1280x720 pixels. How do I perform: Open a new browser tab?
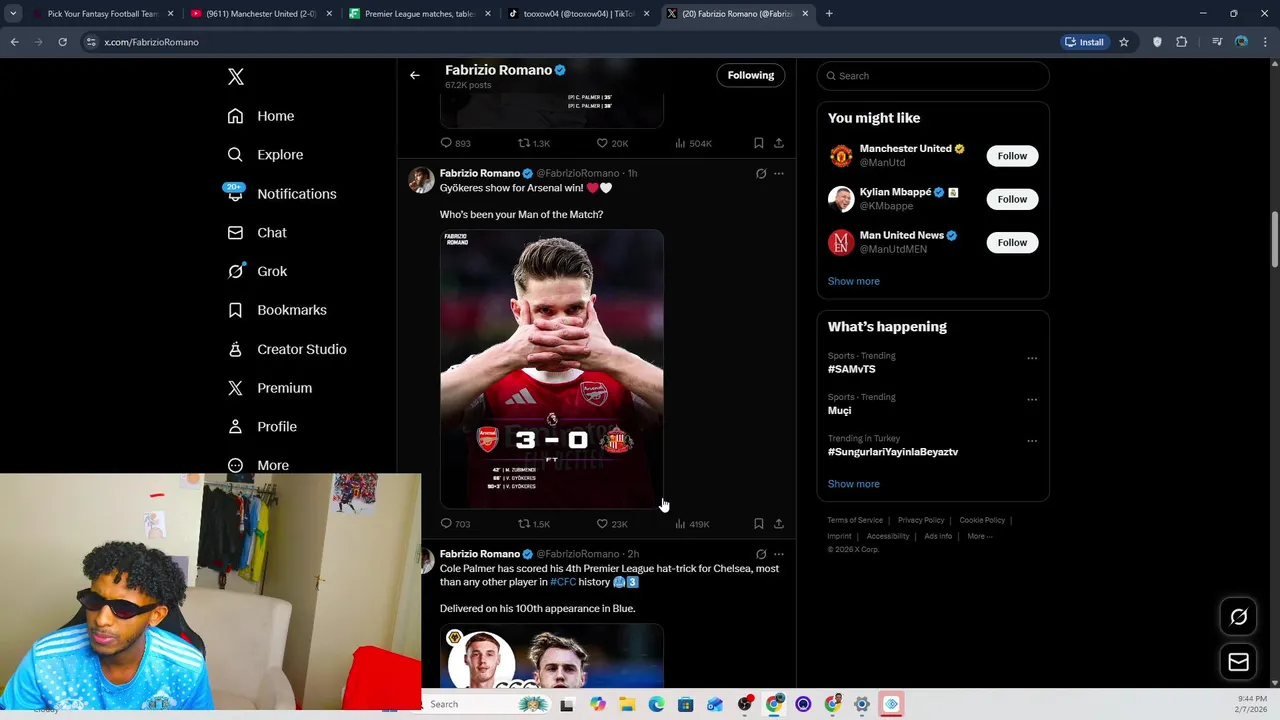(x=829, y=14)
